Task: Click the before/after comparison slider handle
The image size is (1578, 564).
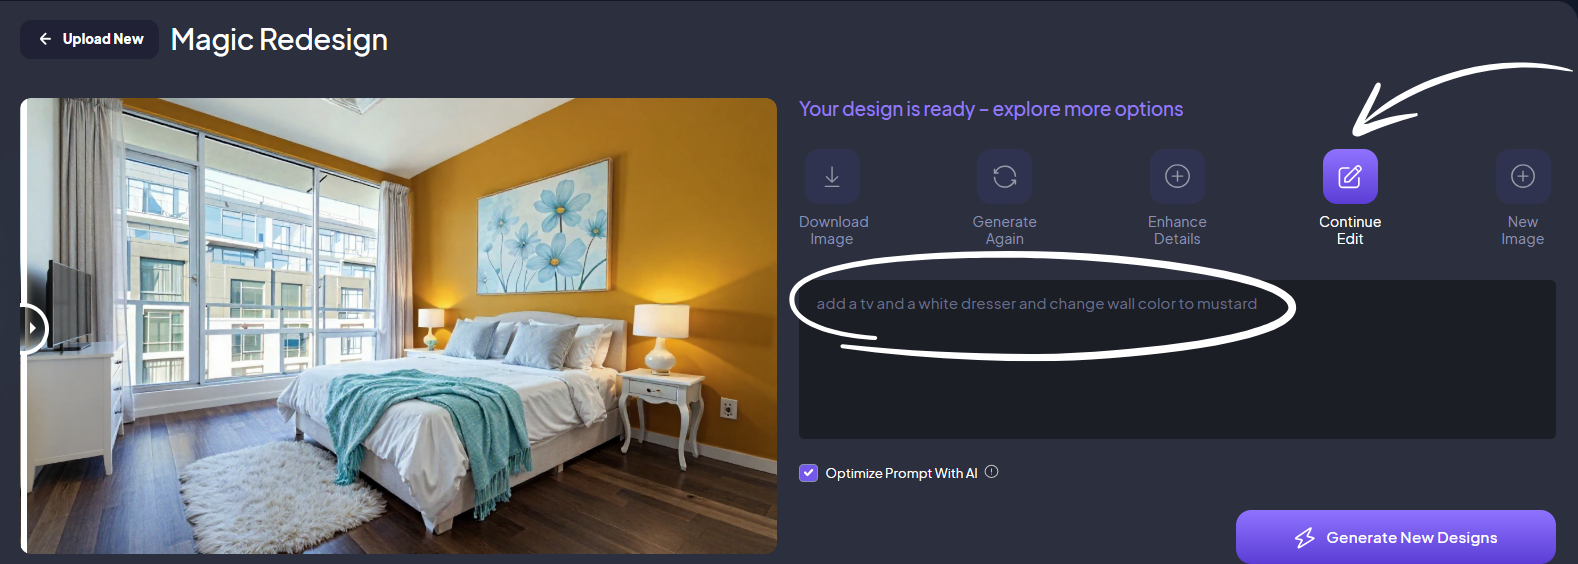Action: [x=33, y=328]
